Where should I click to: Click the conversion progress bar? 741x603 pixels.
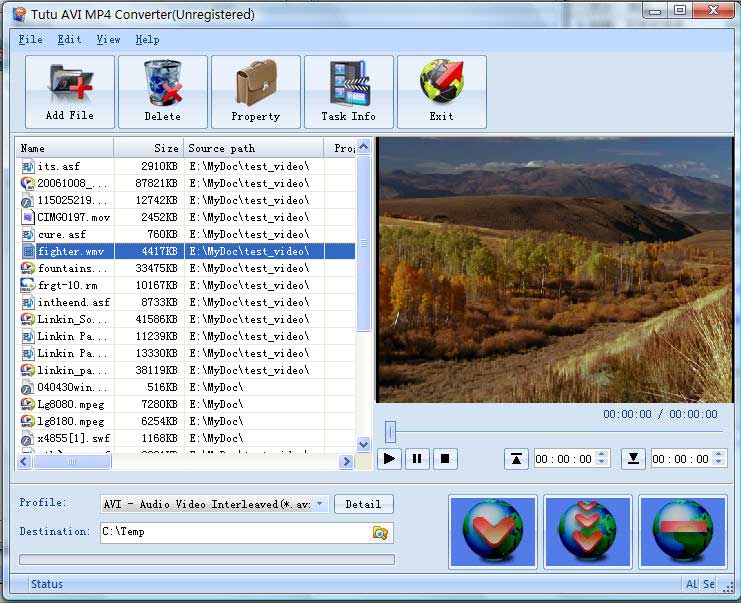coord(207,560)
